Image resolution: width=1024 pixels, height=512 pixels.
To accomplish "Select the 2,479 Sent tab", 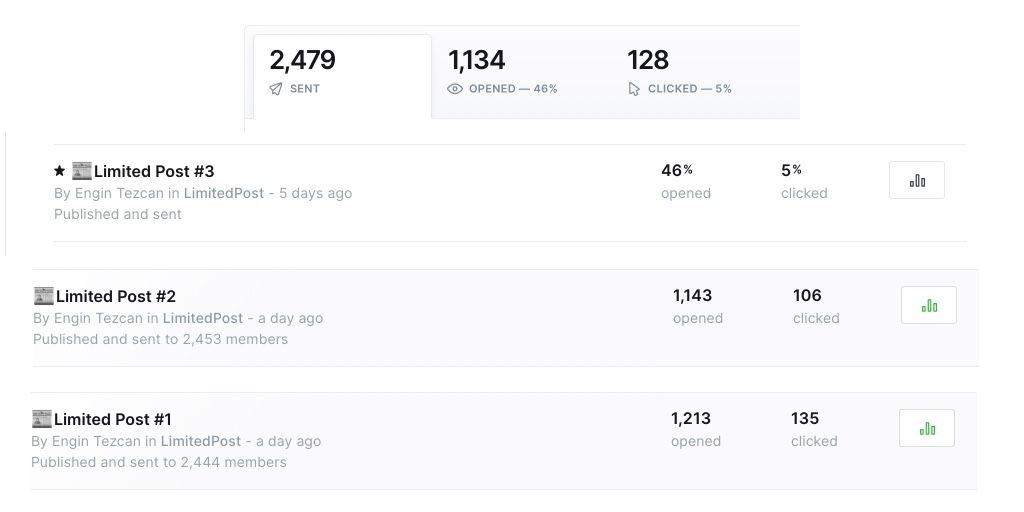I will 342,76.
